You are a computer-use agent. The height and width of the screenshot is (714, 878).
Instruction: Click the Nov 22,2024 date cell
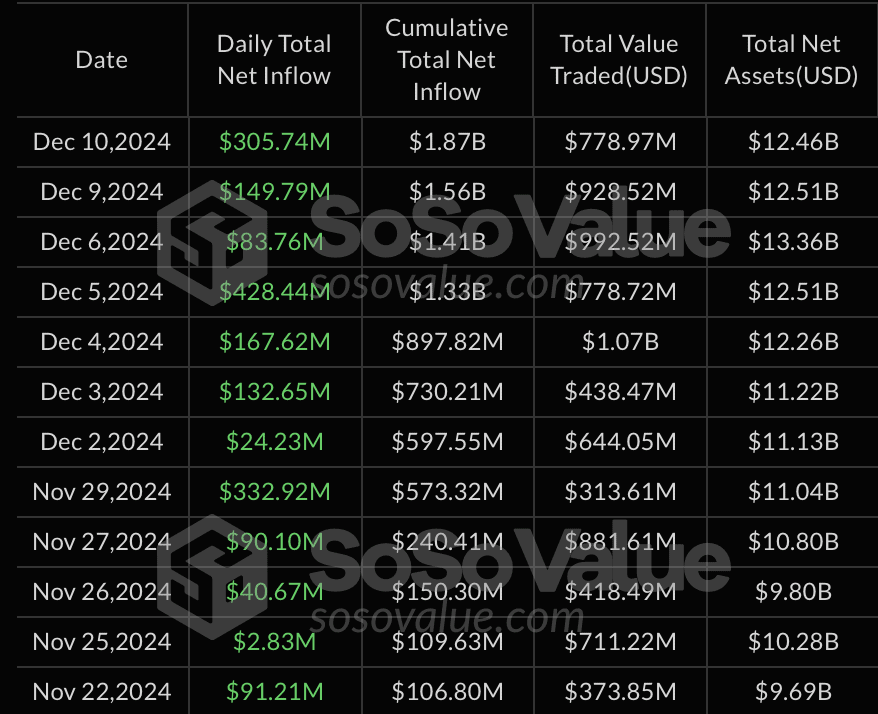click(x=101, y=692)
